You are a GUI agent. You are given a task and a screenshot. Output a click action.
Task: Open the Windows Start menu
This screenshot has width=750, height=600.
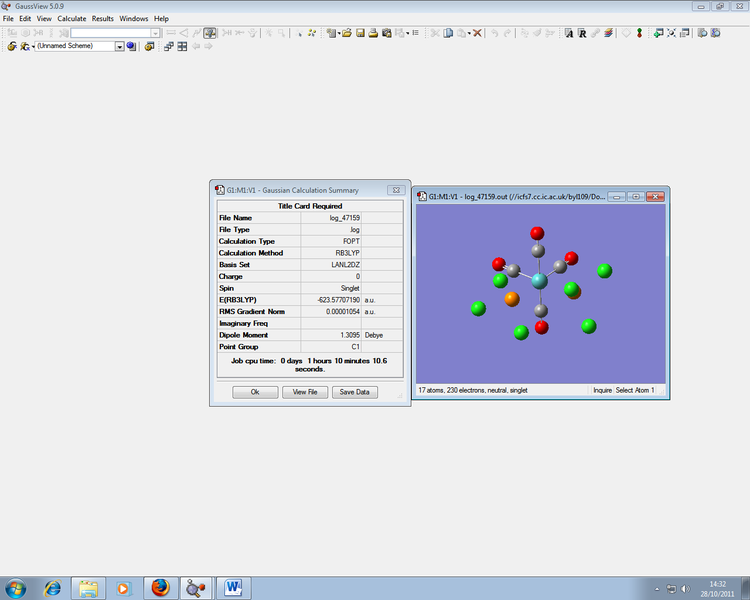(x=15, y=588)
